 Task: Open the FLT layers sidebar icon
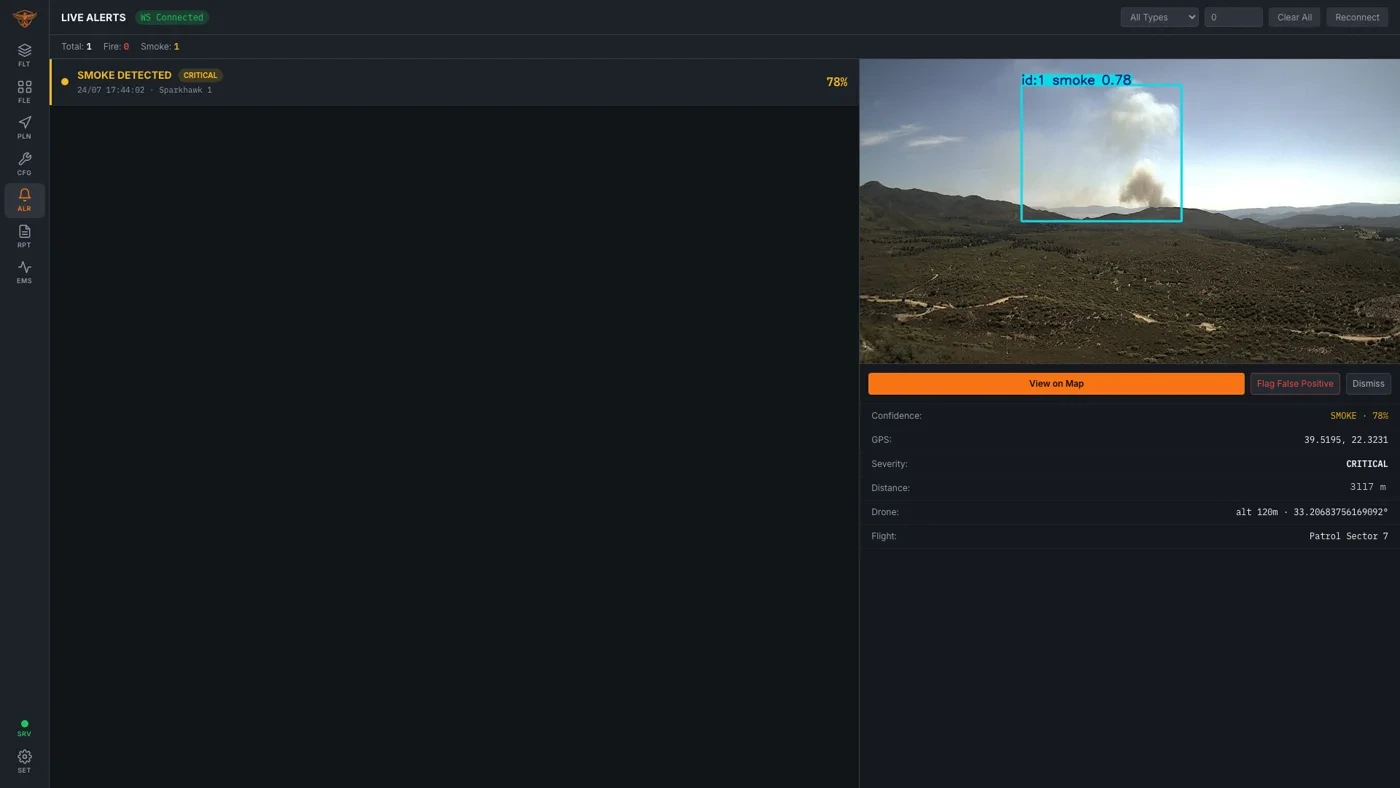click(24, 55)
